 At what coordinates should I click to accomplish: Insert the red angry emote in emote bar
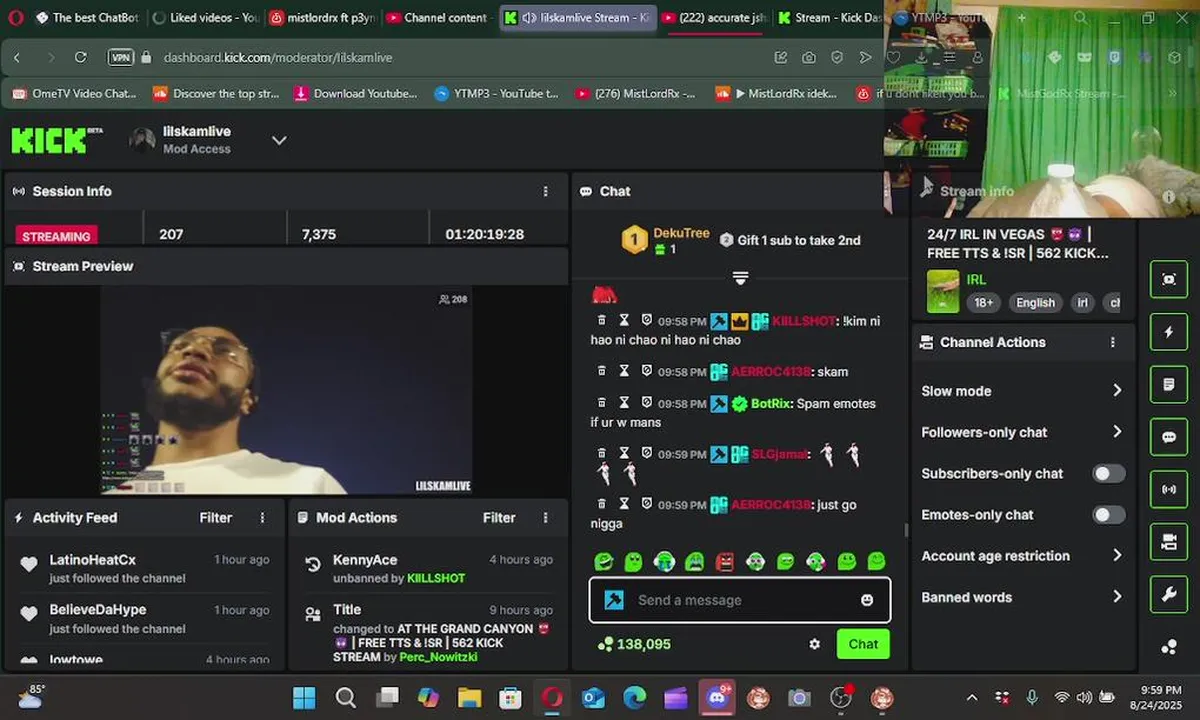[x=725, y=562]
